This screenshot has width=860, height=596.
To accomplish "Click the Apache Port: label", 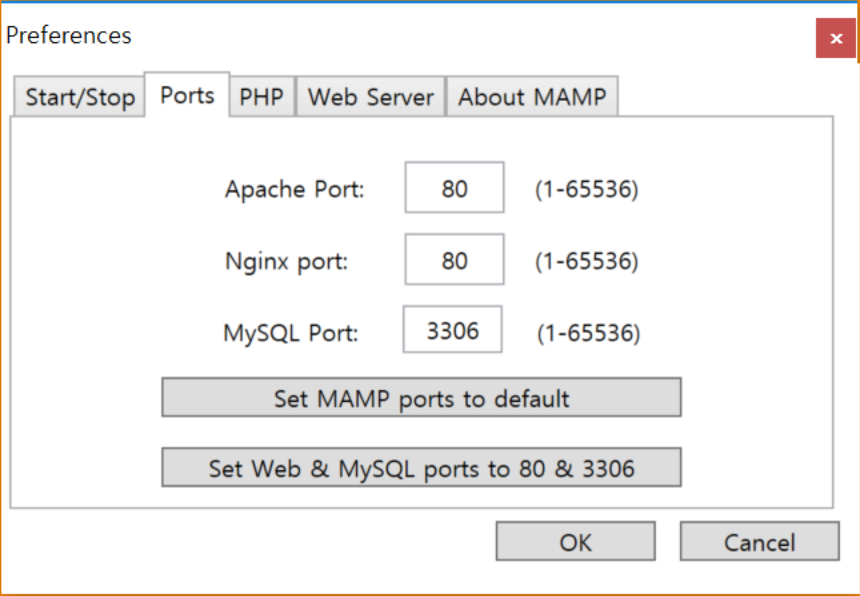I will (295, 189).
